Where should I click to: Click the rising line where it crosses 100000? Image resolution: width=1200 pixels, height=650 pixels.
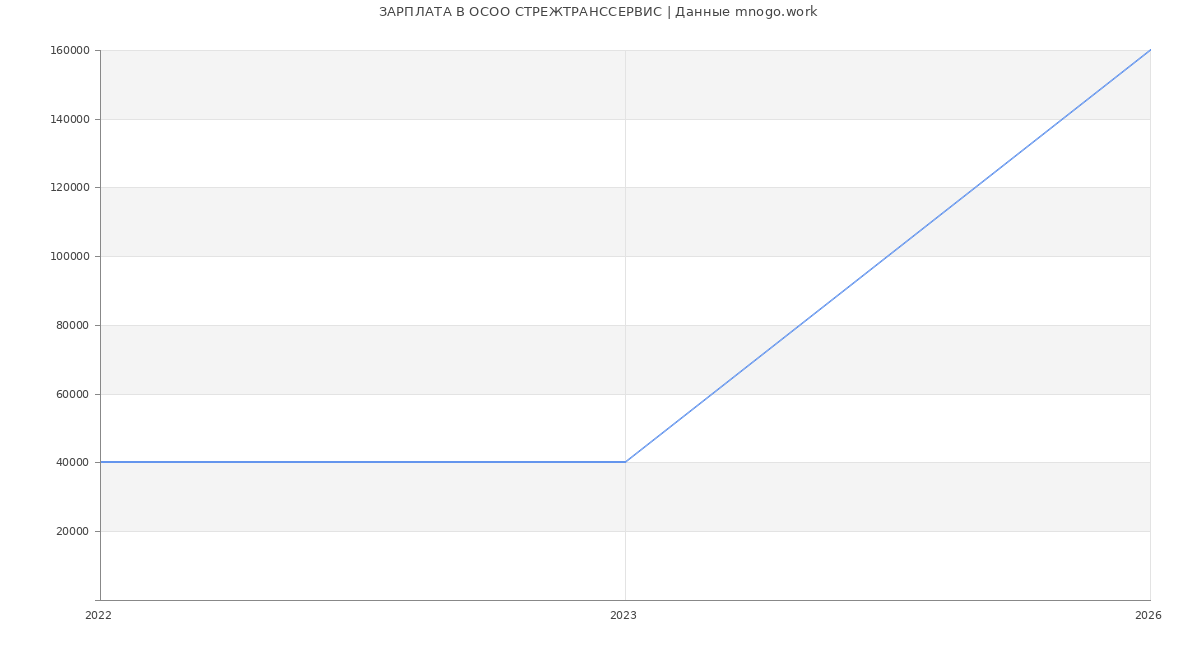(x=888, y=256)
